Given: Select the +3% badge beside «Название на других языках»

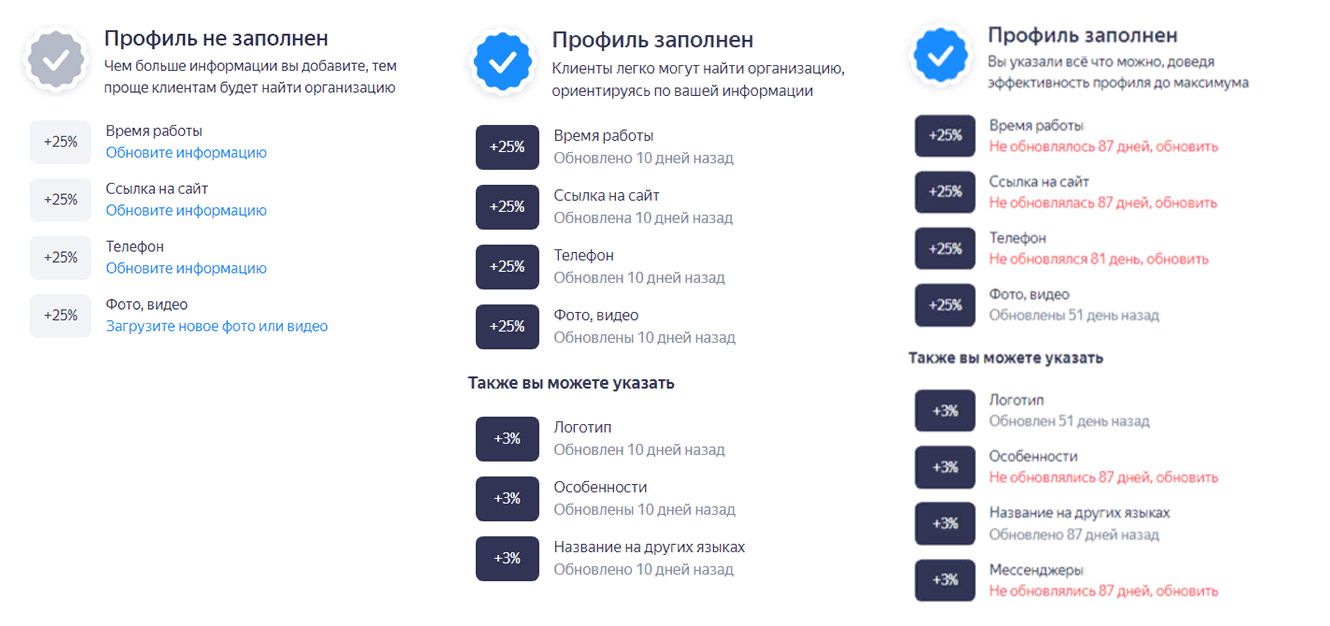Looking at the screenshot, I should (x=507, y=558).
